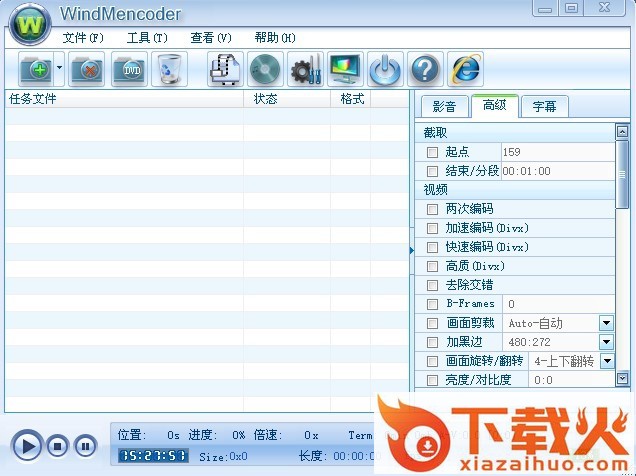Viewport: 636px width, 476px height.
Task: Enable 亮度/对比度 checkbox
Action: [432, 380]
